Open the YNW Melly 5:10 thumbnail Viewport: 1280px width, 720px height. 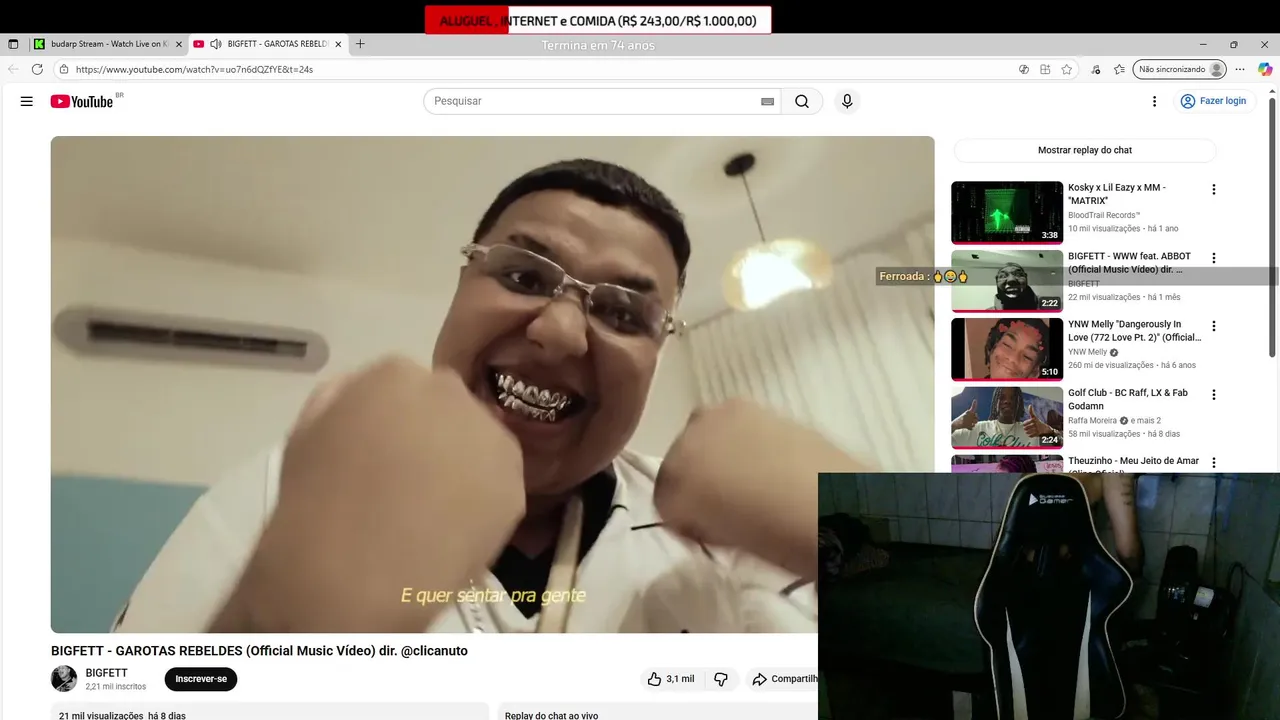coord(1007,349)
